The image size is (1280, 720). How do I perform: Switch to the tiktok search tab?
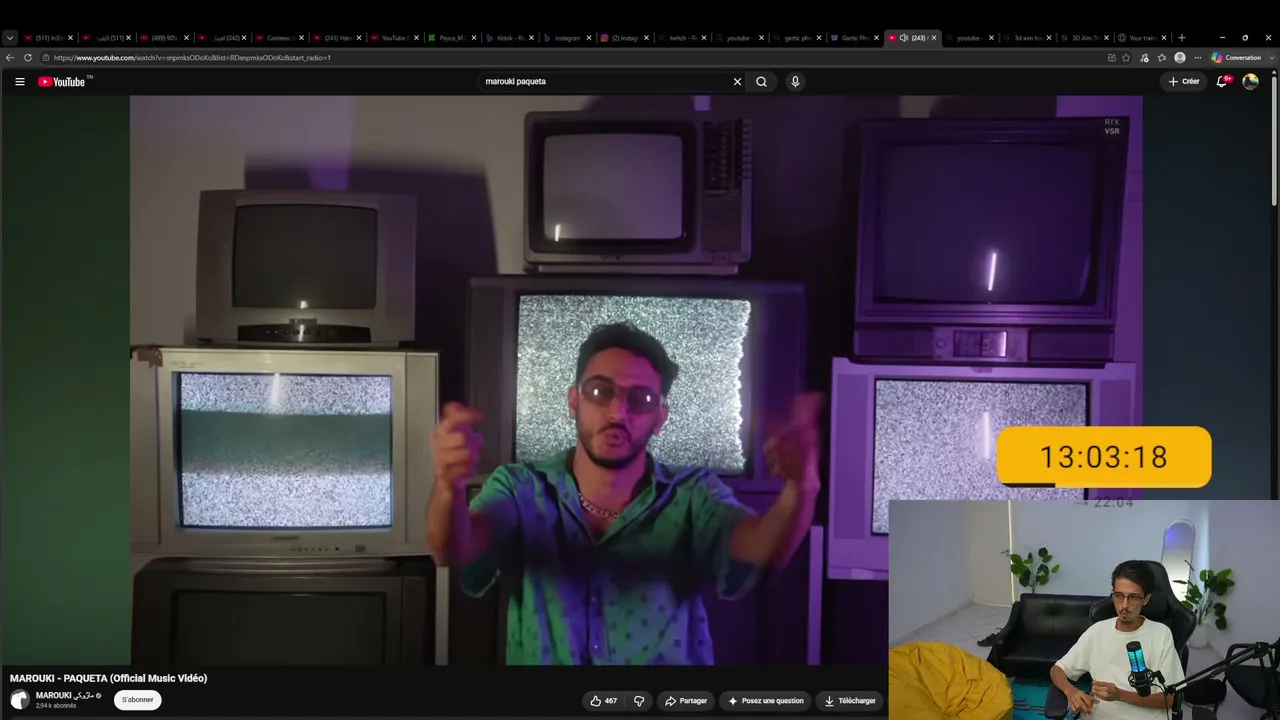pyautogui.click(x=511, y=38)
